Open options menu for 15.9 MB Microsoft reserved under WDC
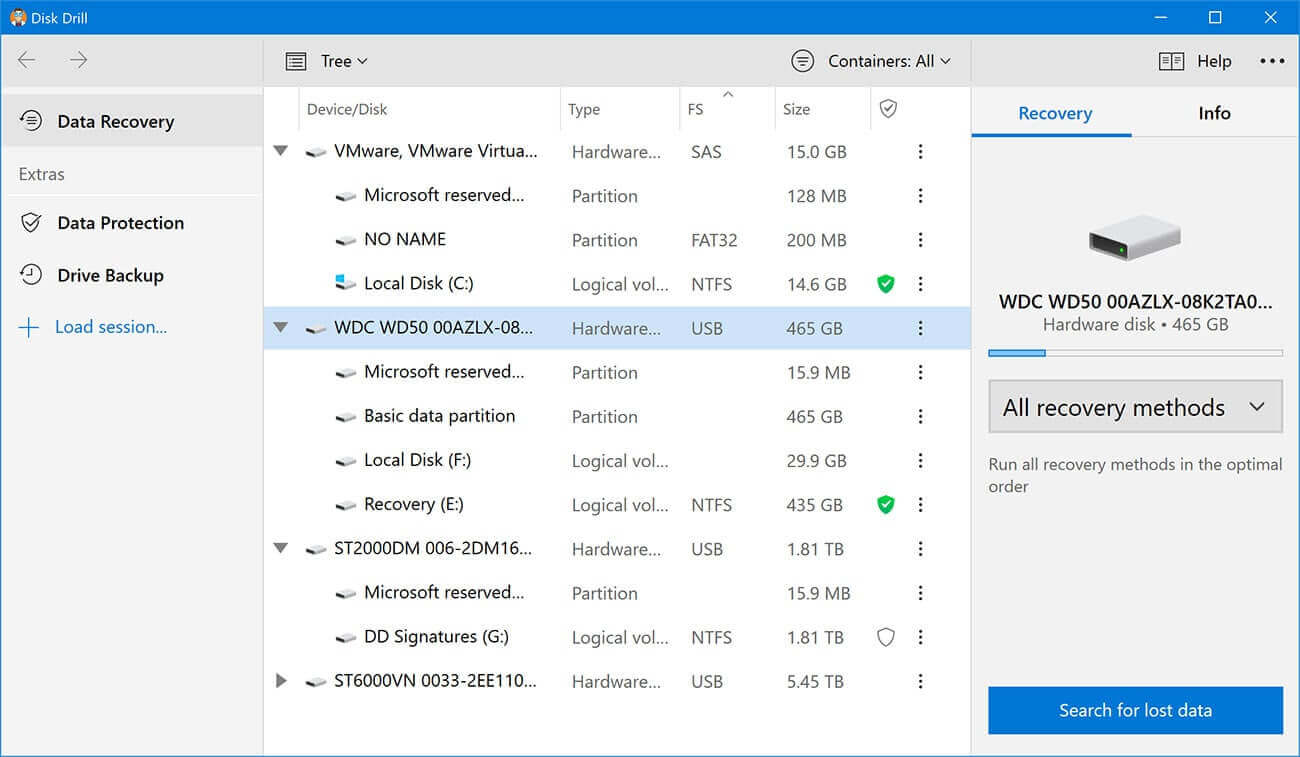 [920, 372]
